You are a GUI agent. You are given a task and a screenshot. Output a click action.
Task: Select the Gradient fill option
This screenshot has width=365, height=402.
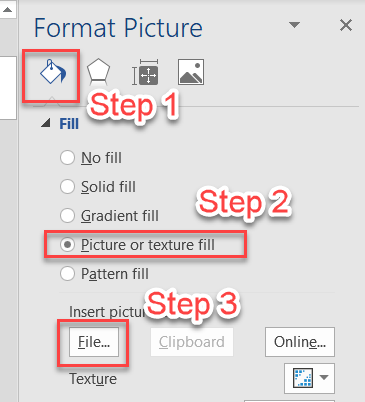[x=109, y=216]
